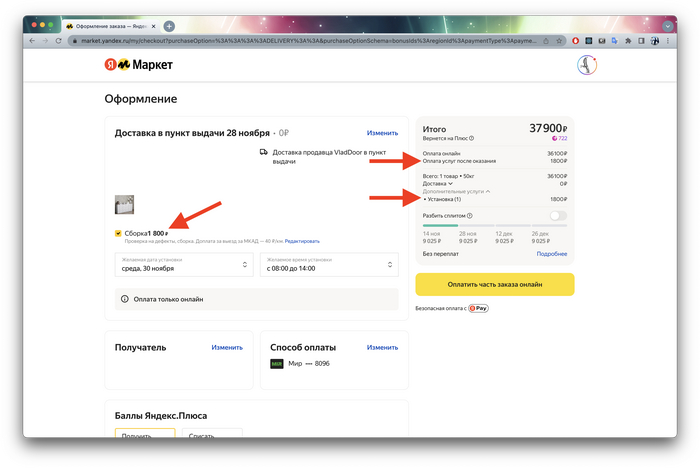The height and width of the screenshot is (468, 700).
Task: Click the Подробнее link for split payment
Action: (x=551, y=254)
